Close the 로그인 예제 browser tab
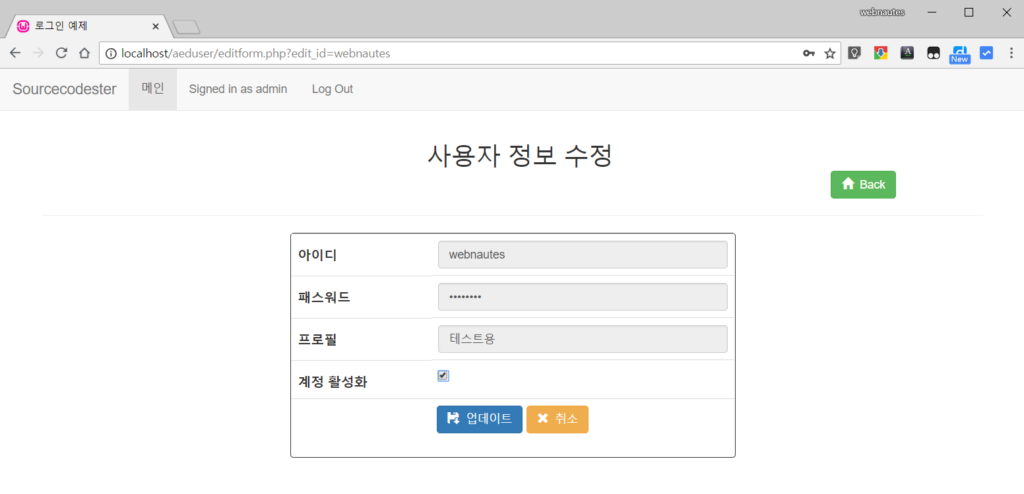Viewport: 1024px width, 494px height. point(155,26)
